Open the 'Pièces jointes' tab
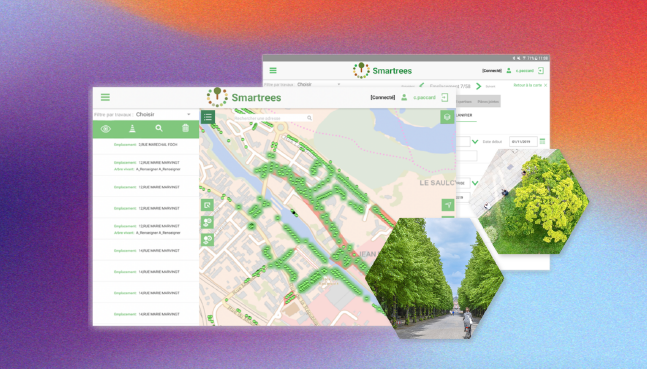 click(x=488, y=102)
